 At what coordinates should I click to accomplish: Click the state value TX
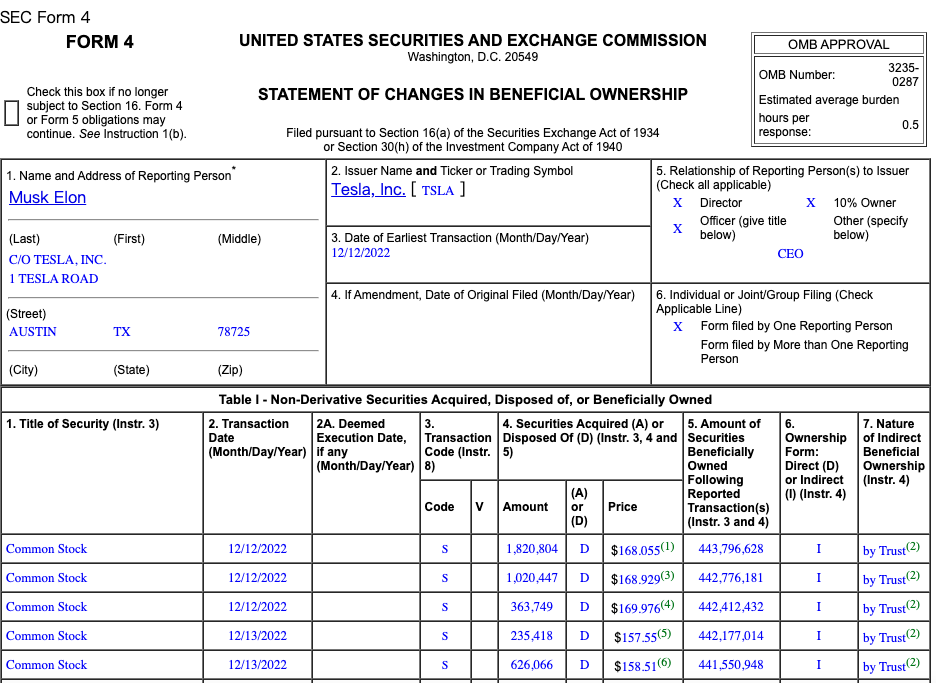click(122, 331)
